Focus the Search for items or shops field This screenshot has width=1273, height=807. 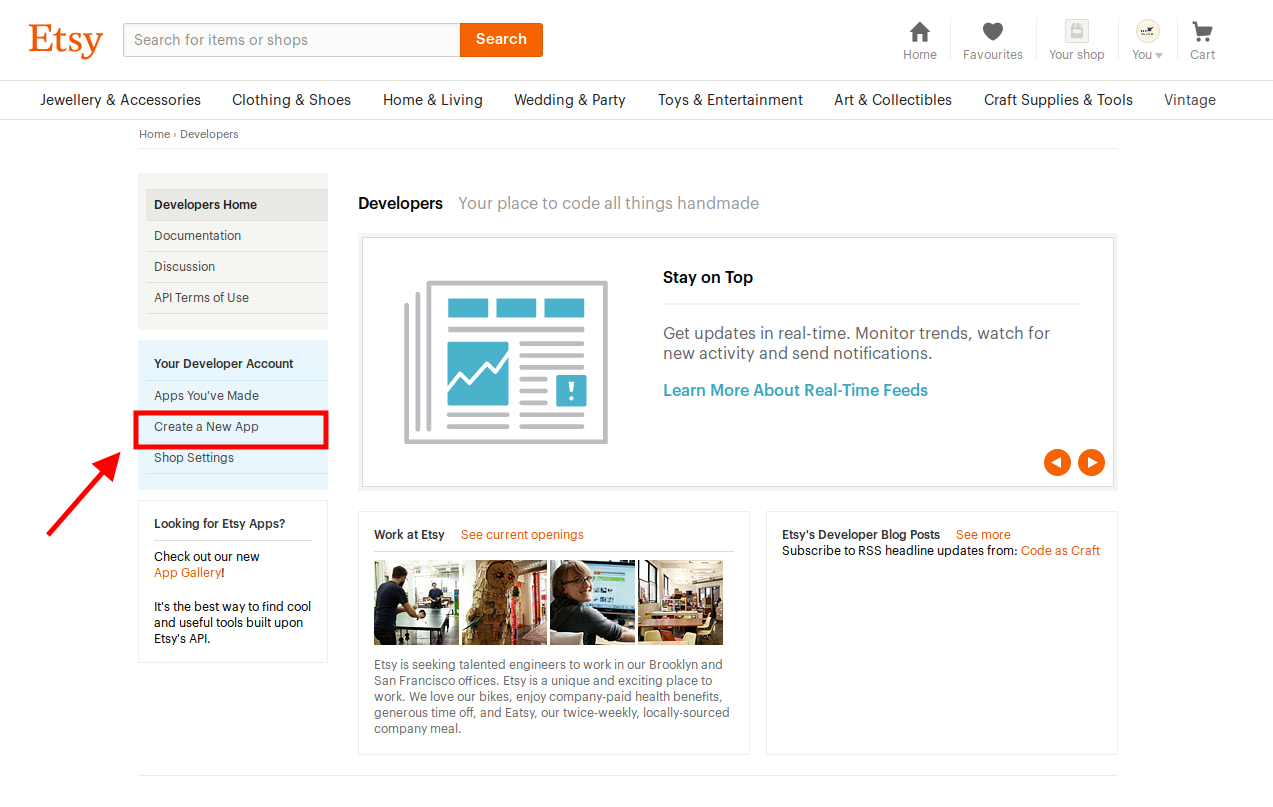coord(292,40)
